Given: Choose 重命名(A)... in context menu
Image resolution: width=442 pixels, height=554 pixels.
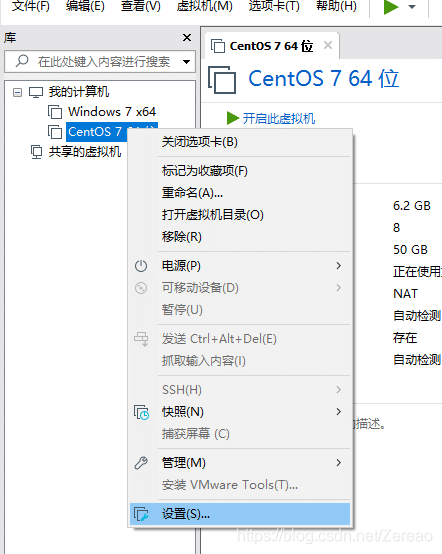Looking at the screenshot, I should coord(240,193).
